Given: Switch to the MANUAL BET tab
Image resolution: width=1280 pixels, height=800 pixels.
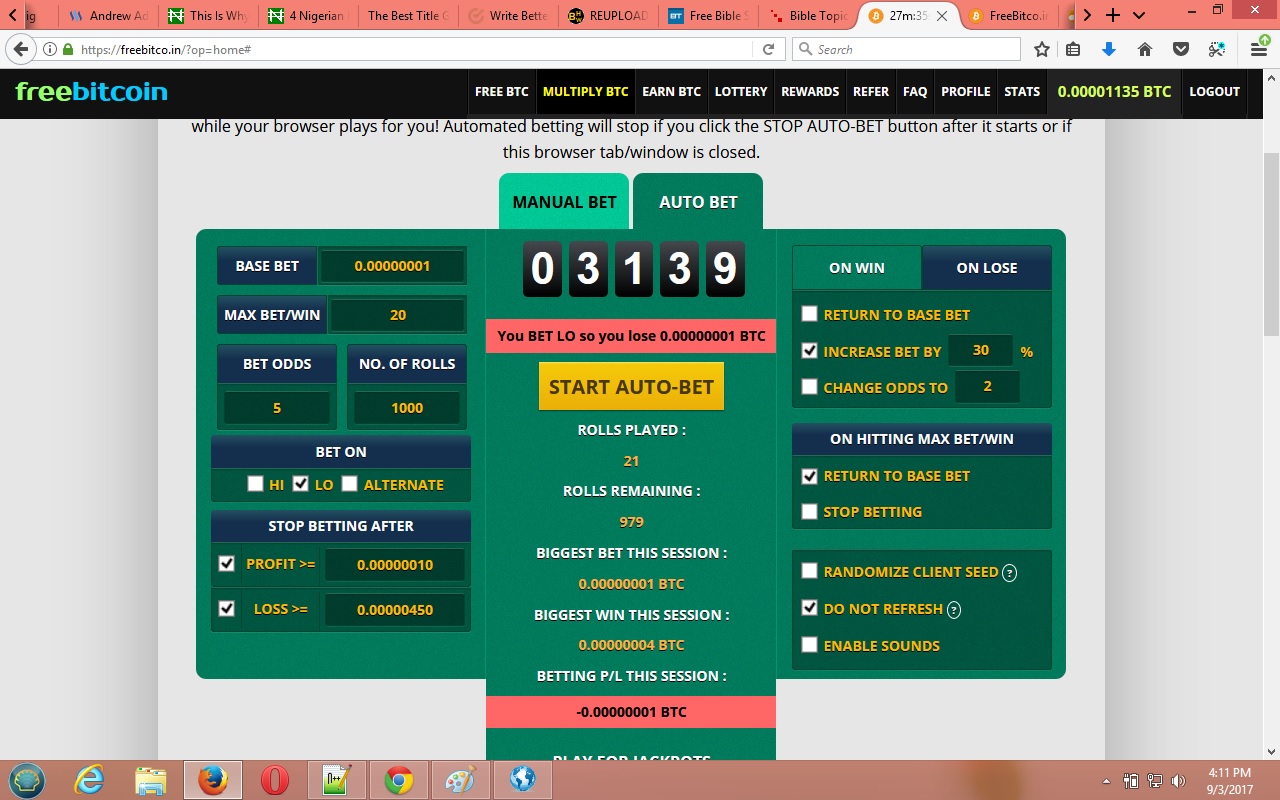Looking at the screenshot, I should [x=564, y=202].
